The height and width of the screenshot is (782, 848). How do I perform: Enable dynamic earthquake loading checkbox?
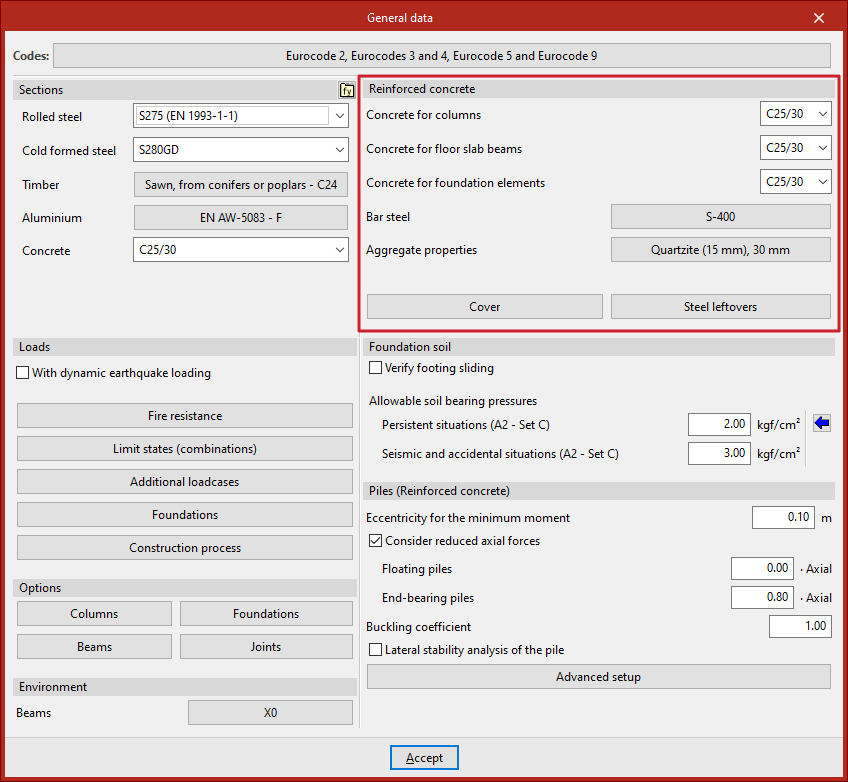(24, 374)
